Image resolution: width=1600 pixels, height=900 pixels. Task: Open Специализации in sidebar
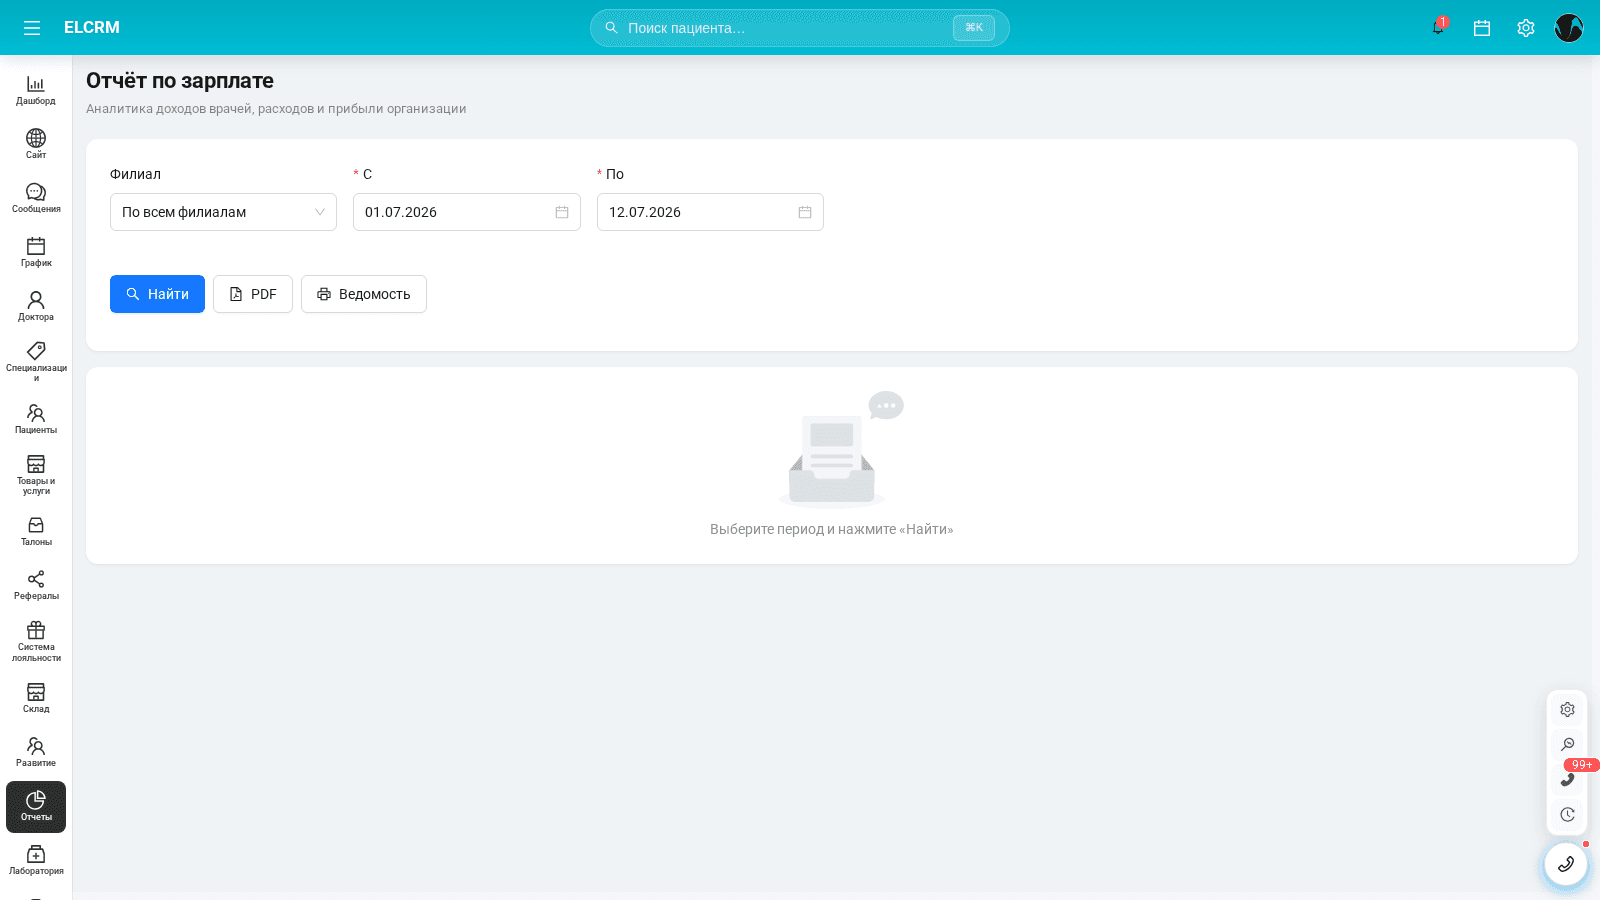tap(36, 362)
